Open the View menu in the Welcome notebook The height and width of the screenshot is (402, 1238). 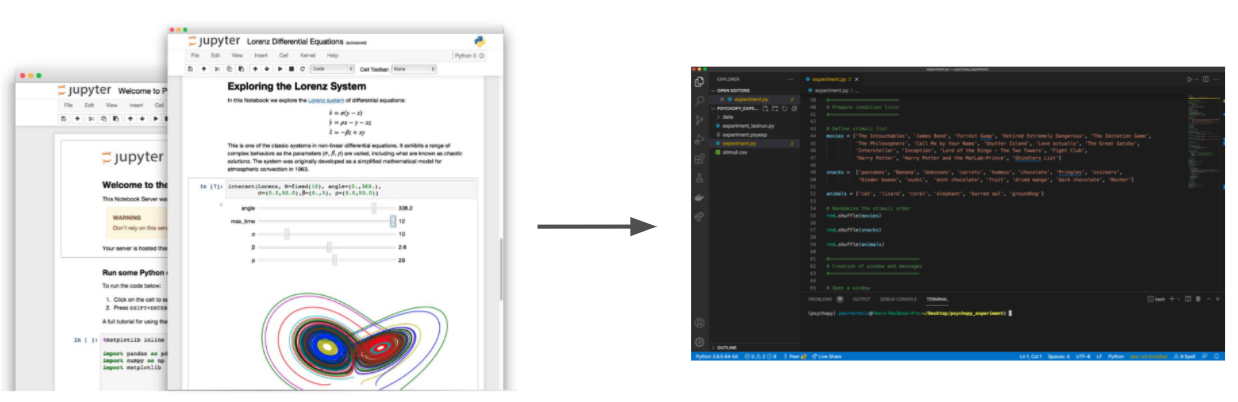click(112, 105)
